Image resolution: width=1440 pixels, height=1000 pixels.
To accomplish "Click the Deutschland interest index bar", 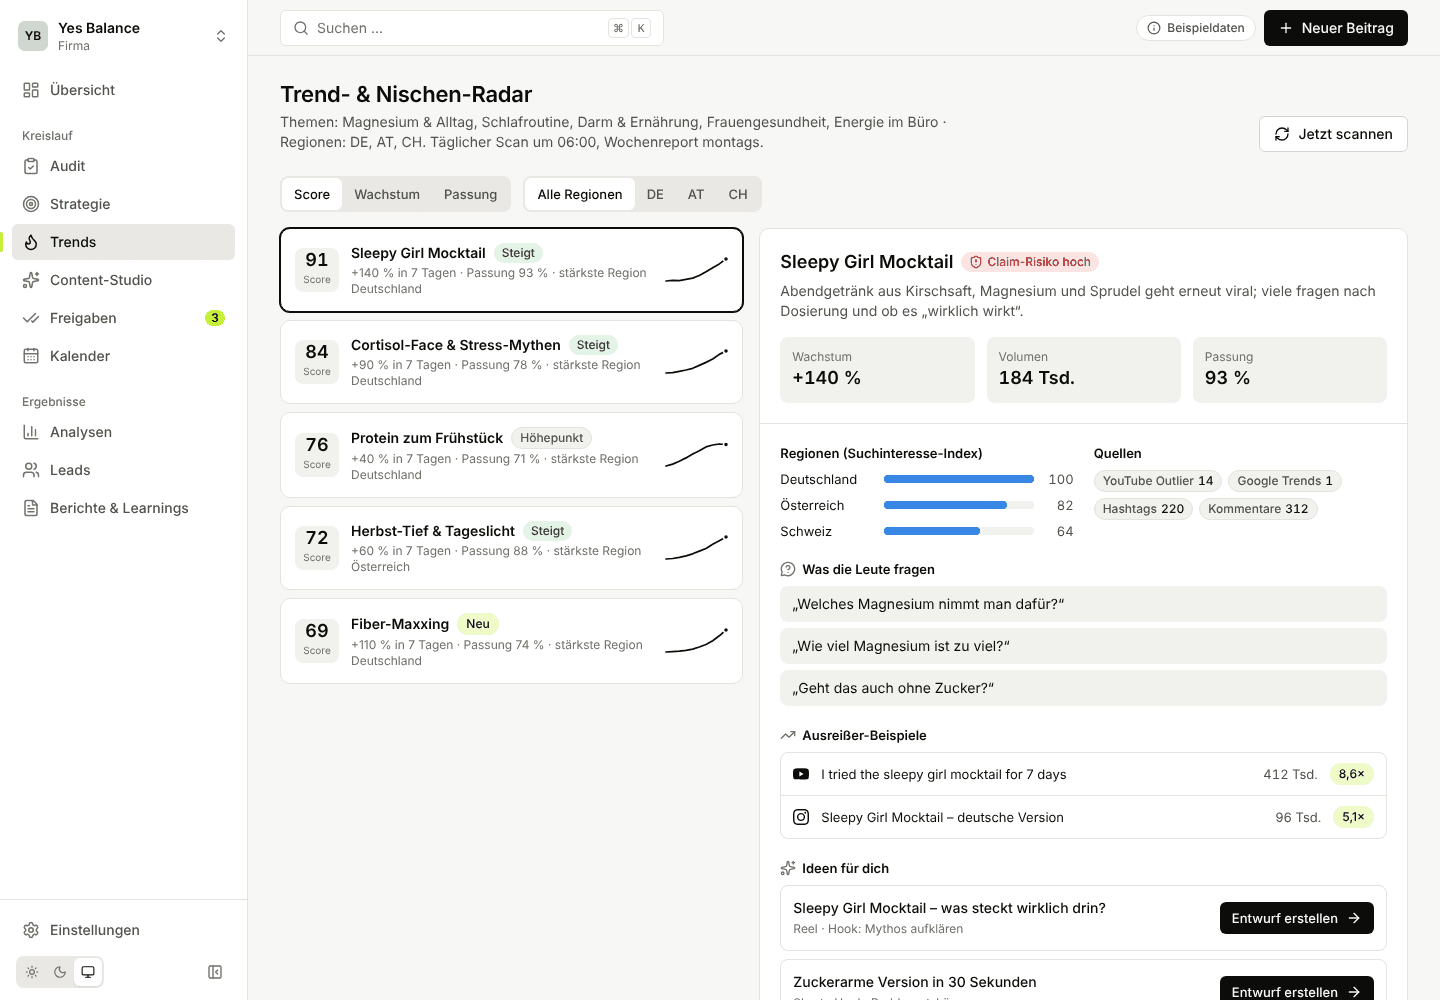I will tap(959, 480).
